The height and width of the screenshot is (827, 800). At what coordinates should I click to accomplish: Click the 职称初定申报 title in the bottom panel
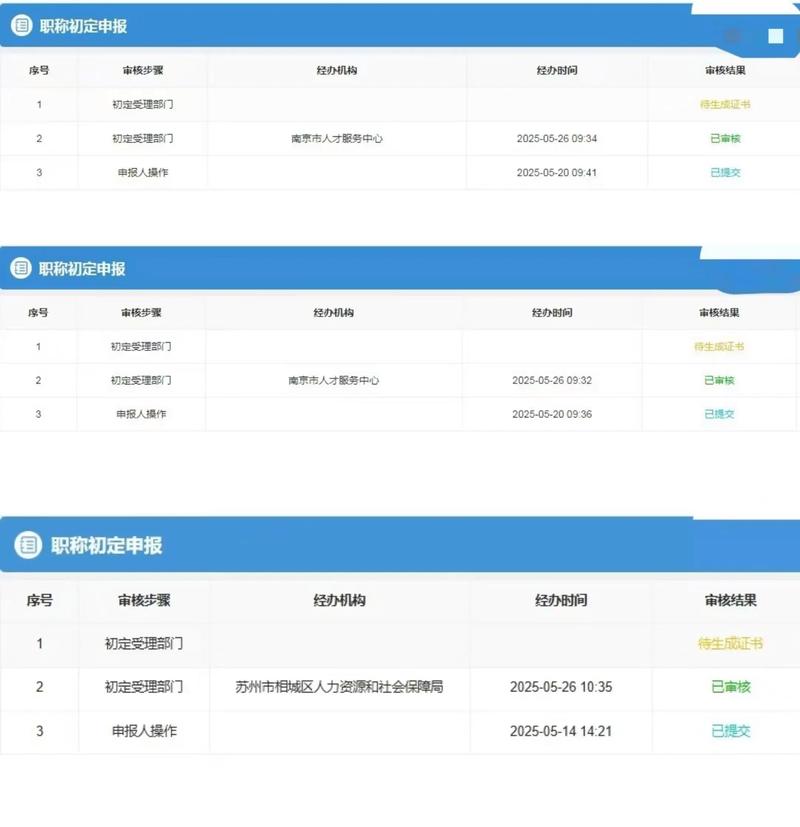[106, 545]
